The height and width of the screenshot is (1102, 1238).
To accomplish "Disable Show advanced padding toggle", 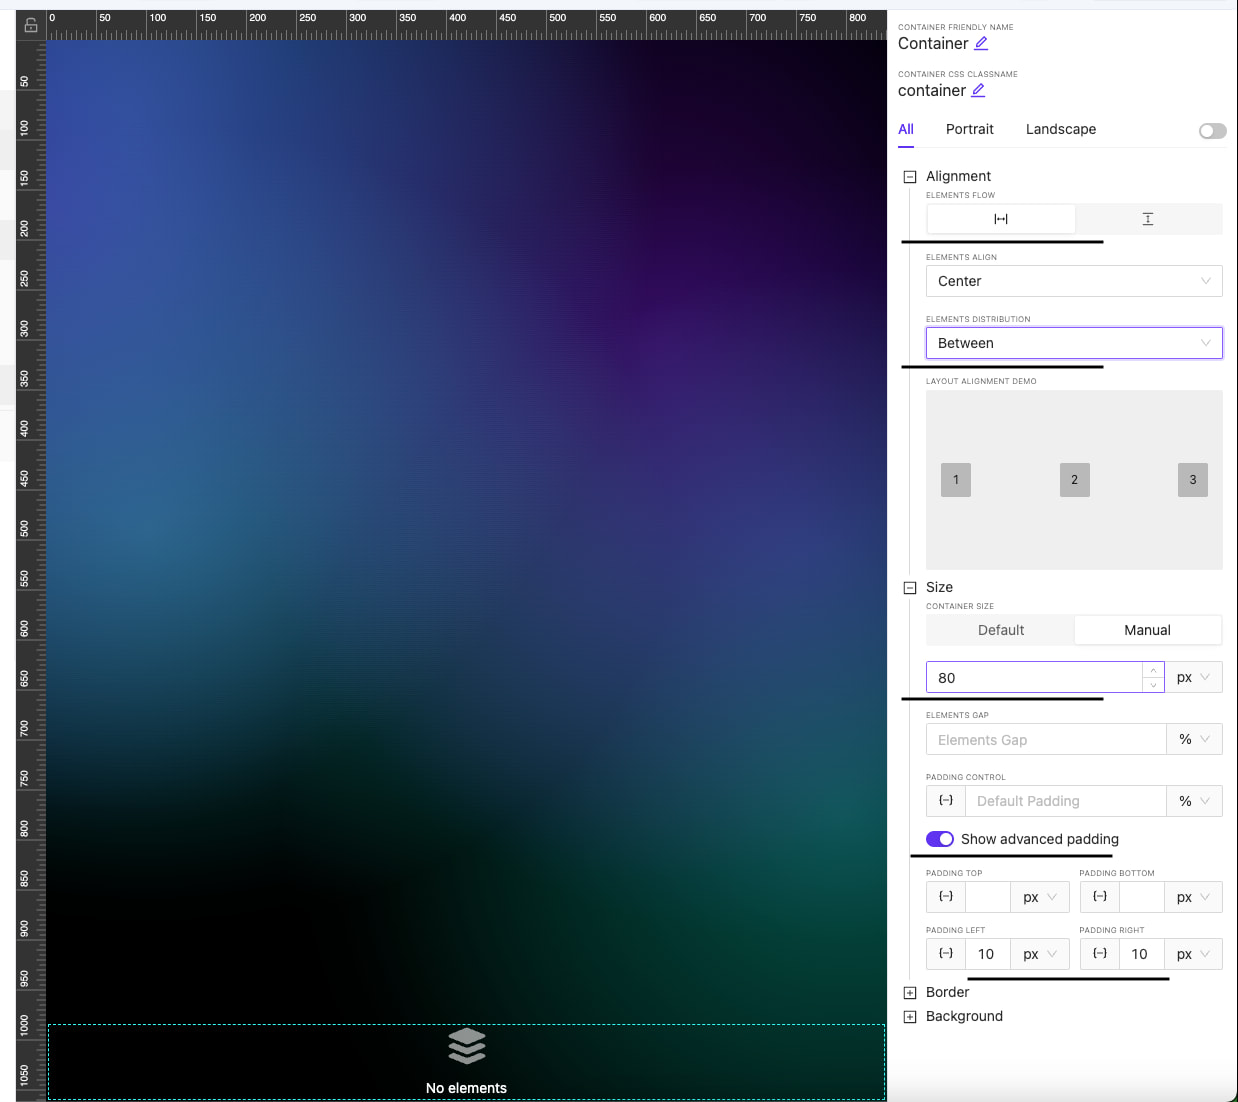I will point(940,839).
